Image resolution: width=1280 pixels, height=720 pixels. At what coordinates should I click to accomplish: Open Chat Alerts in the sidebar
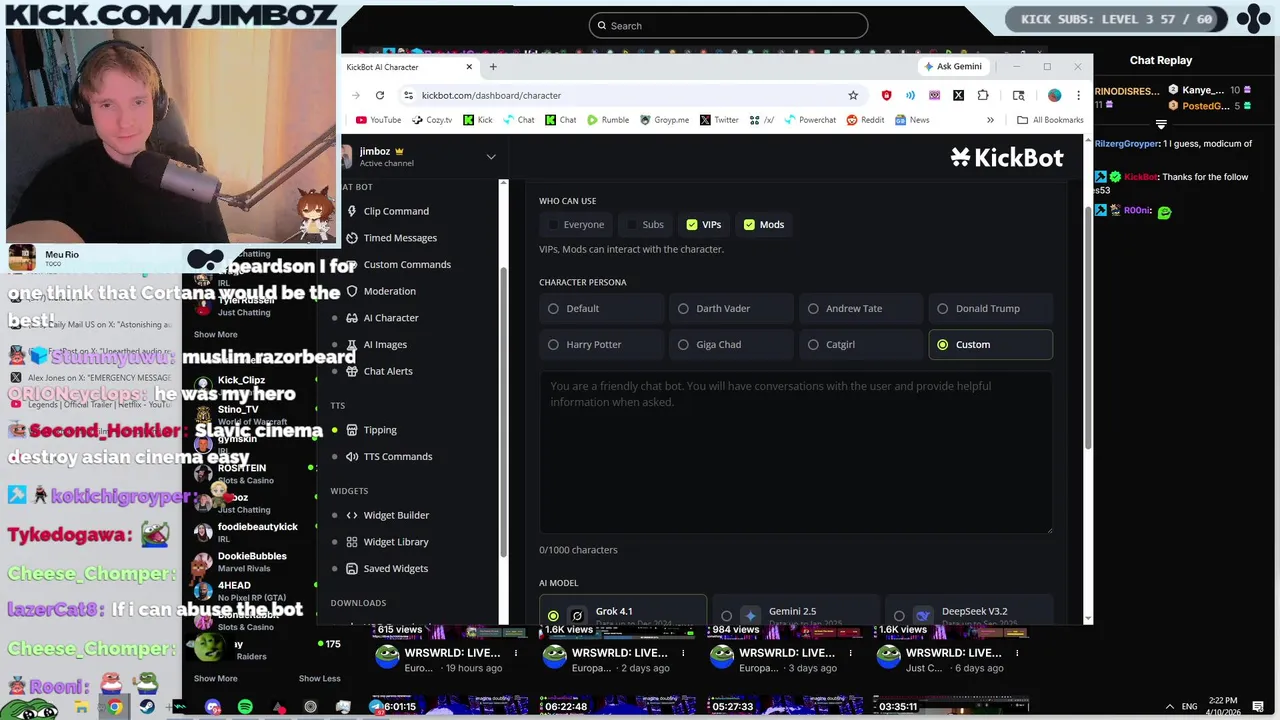(x=388, y=371)
